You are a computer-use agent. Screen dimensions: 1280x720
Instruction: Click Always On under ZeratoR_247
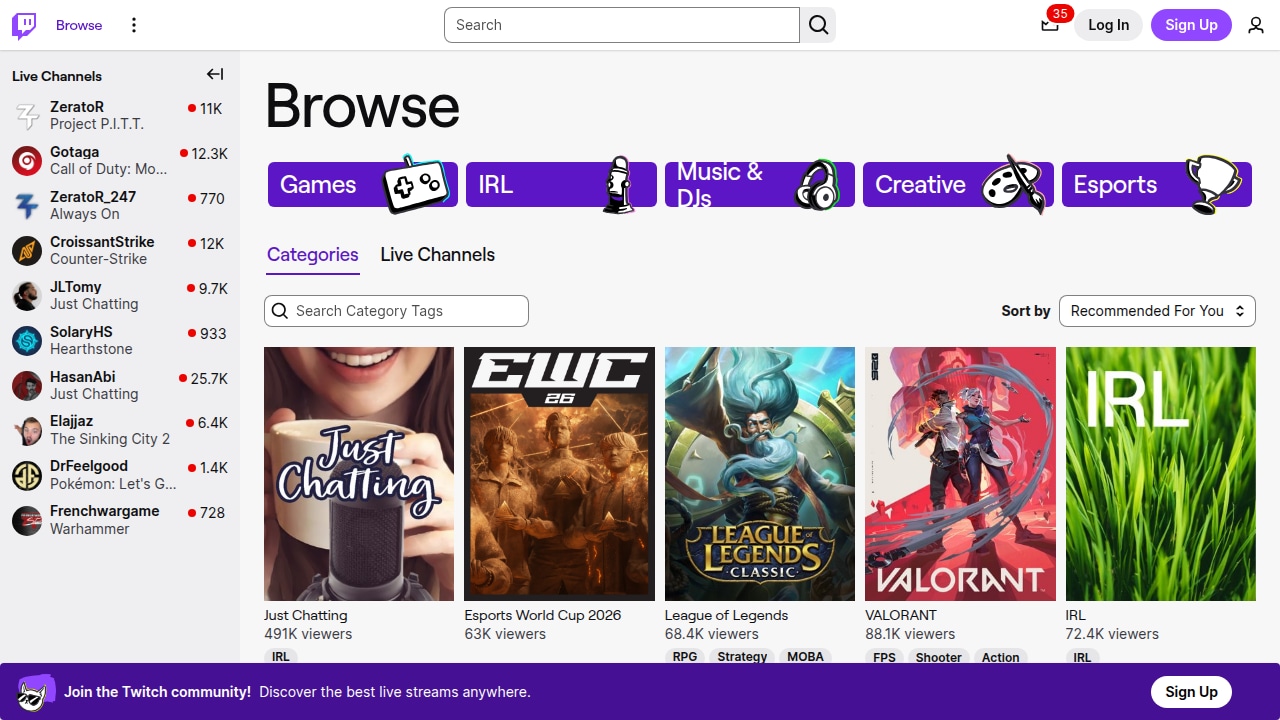coord(85,214)
